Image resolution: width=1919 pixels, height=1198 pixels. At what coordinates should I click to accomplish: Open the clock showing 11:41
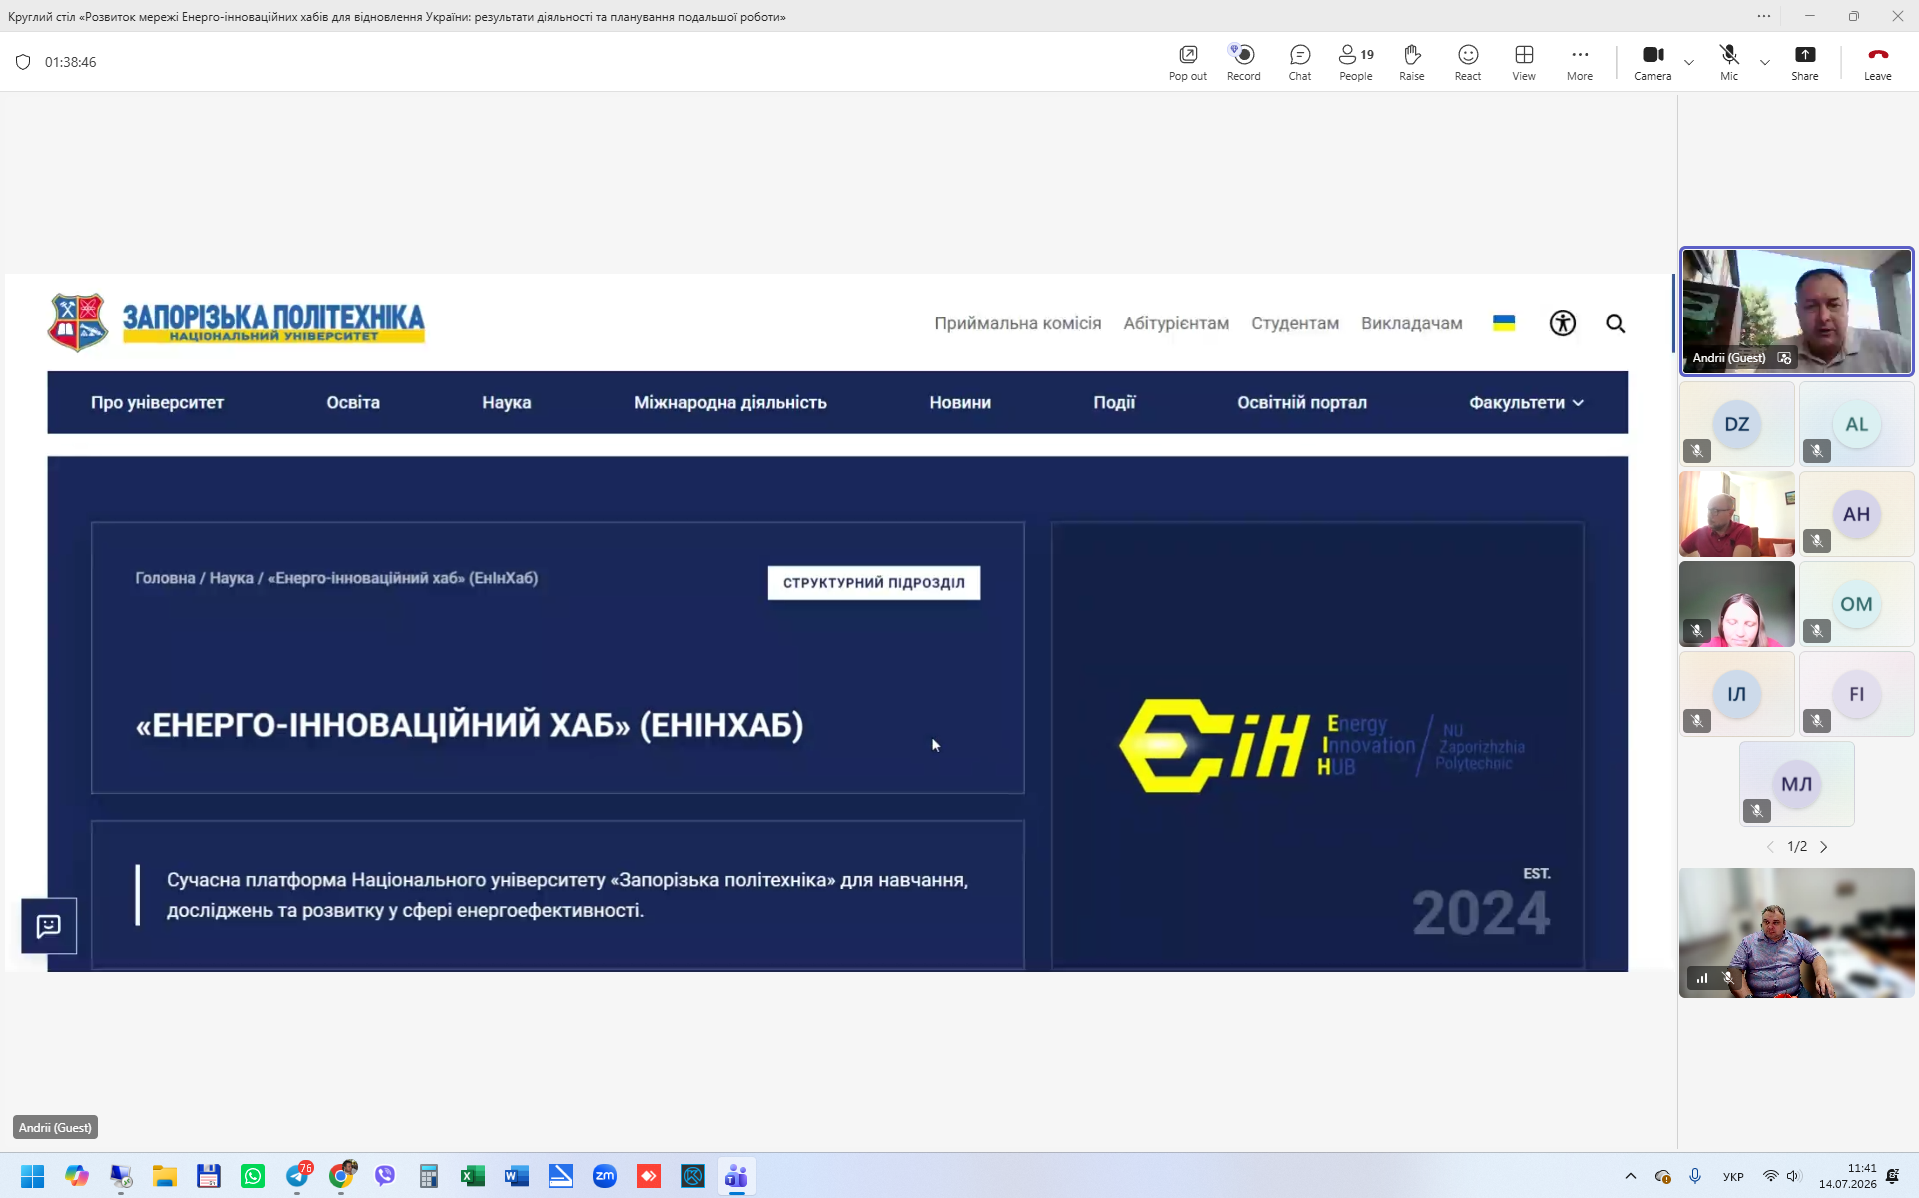1847,1176
